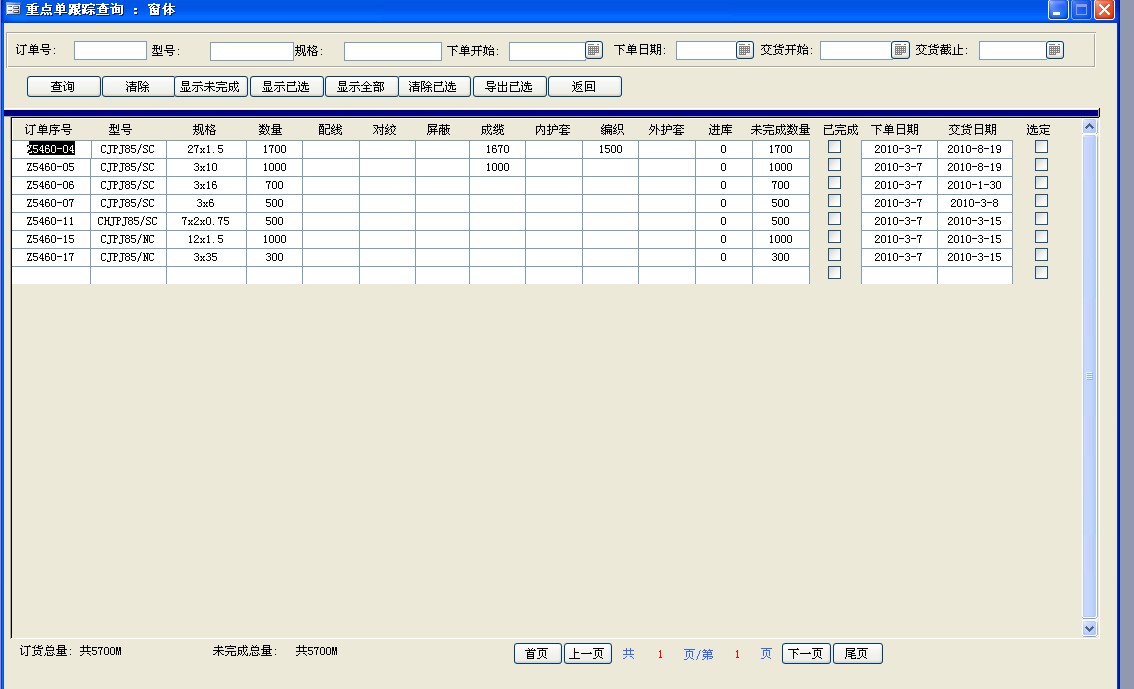Open calendar picker for 交货开始 field
This screenshot has height=689, width=1134.
(x=900, y=50)
